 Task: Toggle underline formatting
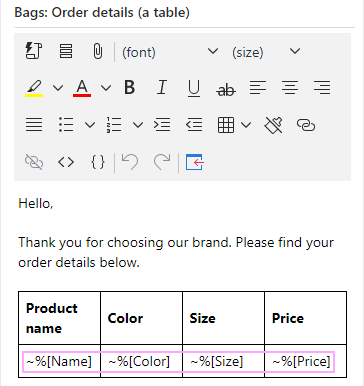coord(194,88)
